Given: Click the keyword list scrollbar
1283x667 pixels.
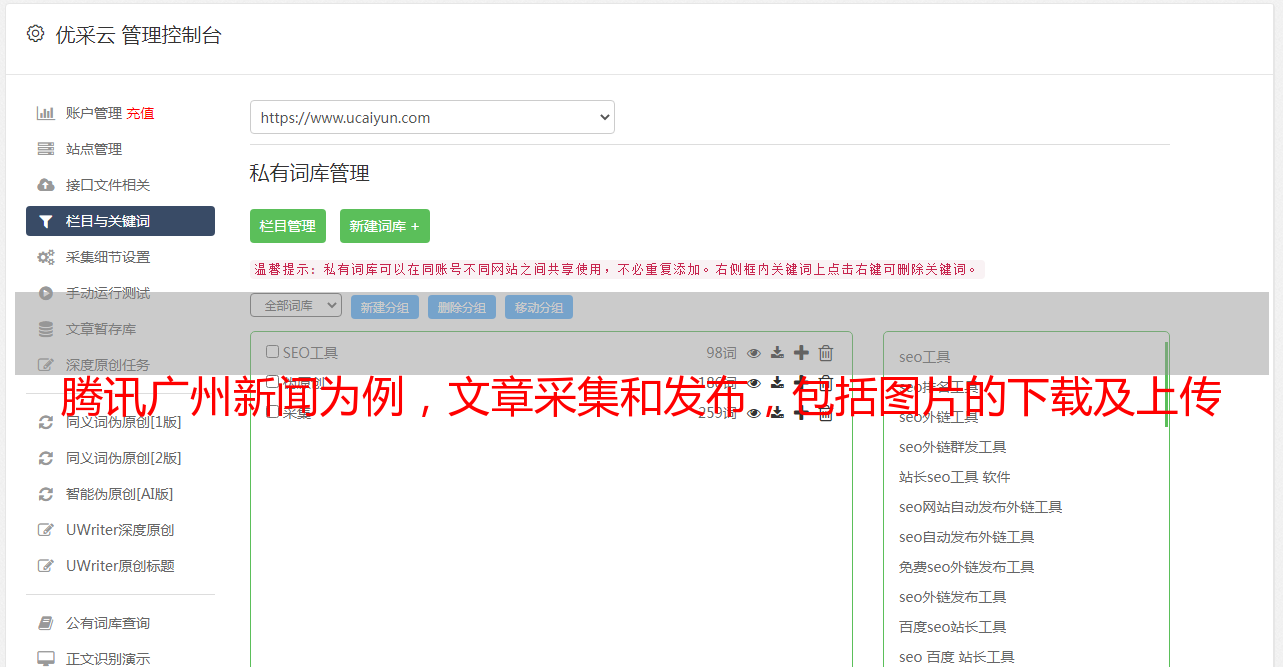Looking at the screenshot, I should (x=1166, y=385).
